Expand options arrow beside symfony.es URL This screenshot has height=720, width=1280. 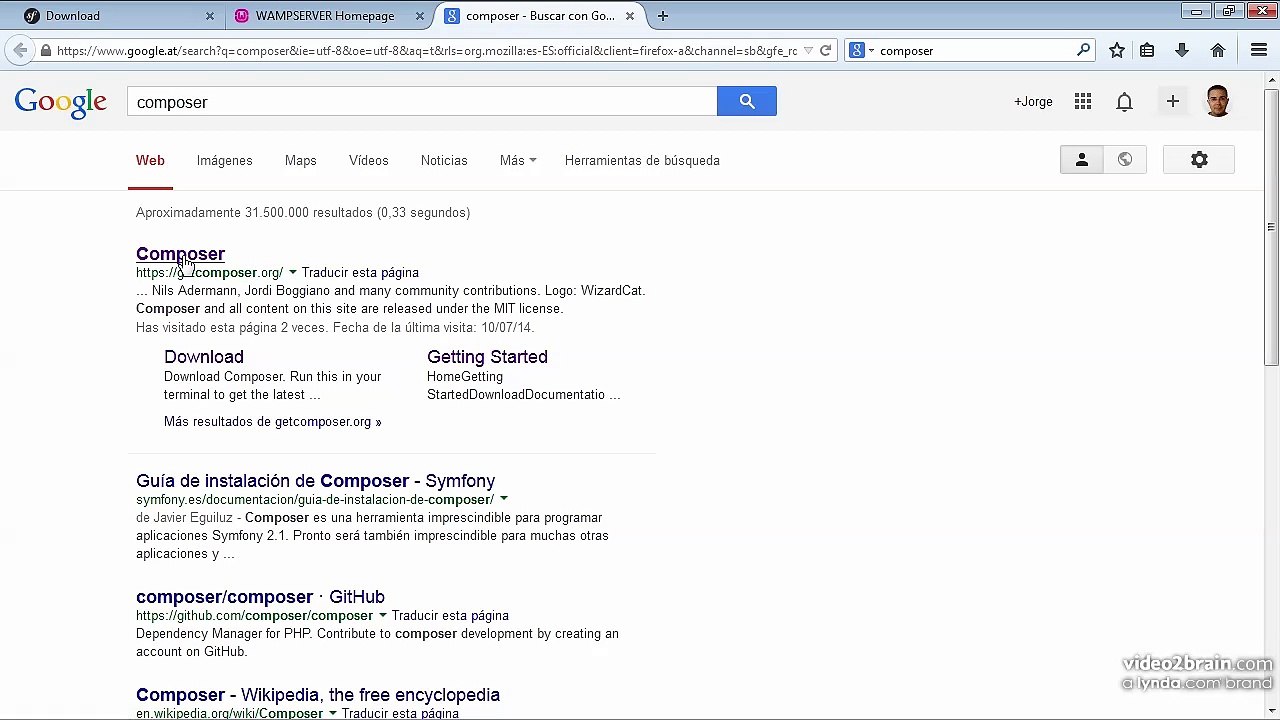[x=503, y=499]
